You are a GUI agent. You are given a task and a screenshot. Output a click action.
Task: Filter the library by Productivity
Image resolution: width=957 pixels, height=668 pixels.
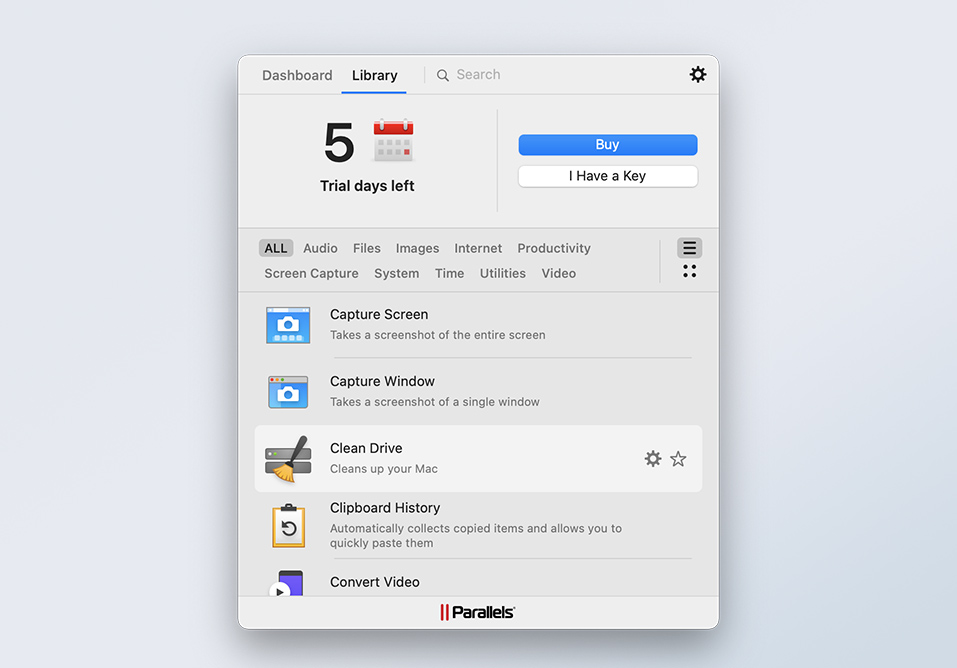(x=553, y=248)
